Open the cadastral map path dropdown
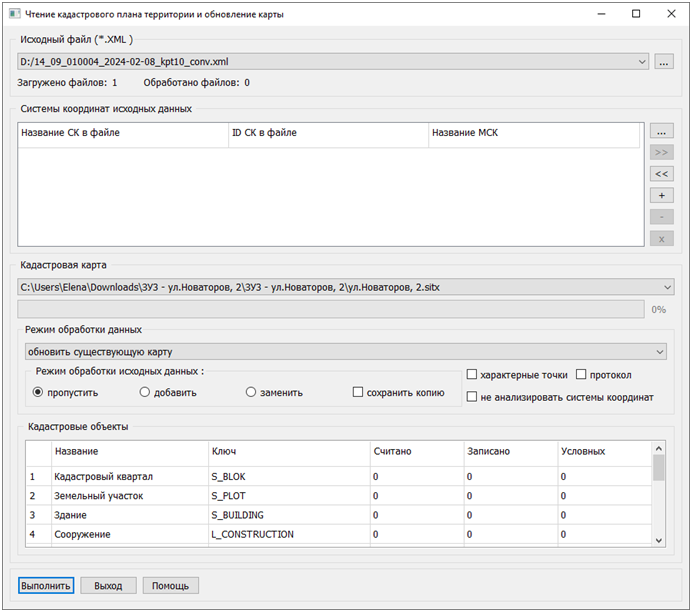 pos(667,287)
